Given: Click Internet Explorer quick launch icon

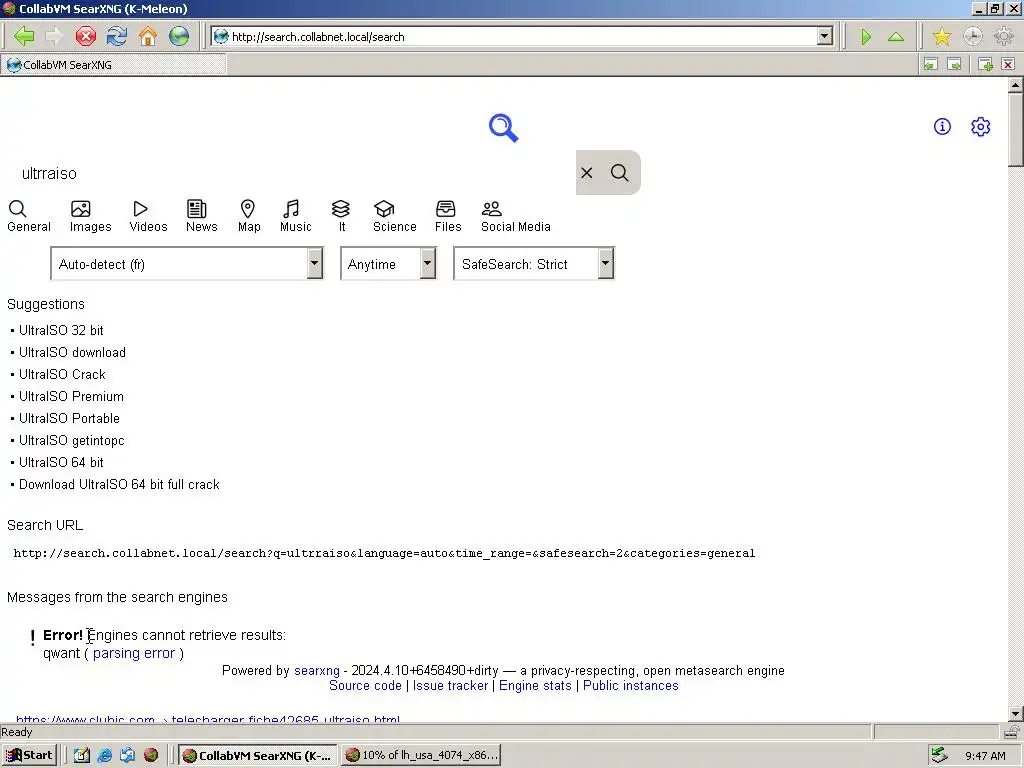Looking at the screenshot, I should (104, 755).
